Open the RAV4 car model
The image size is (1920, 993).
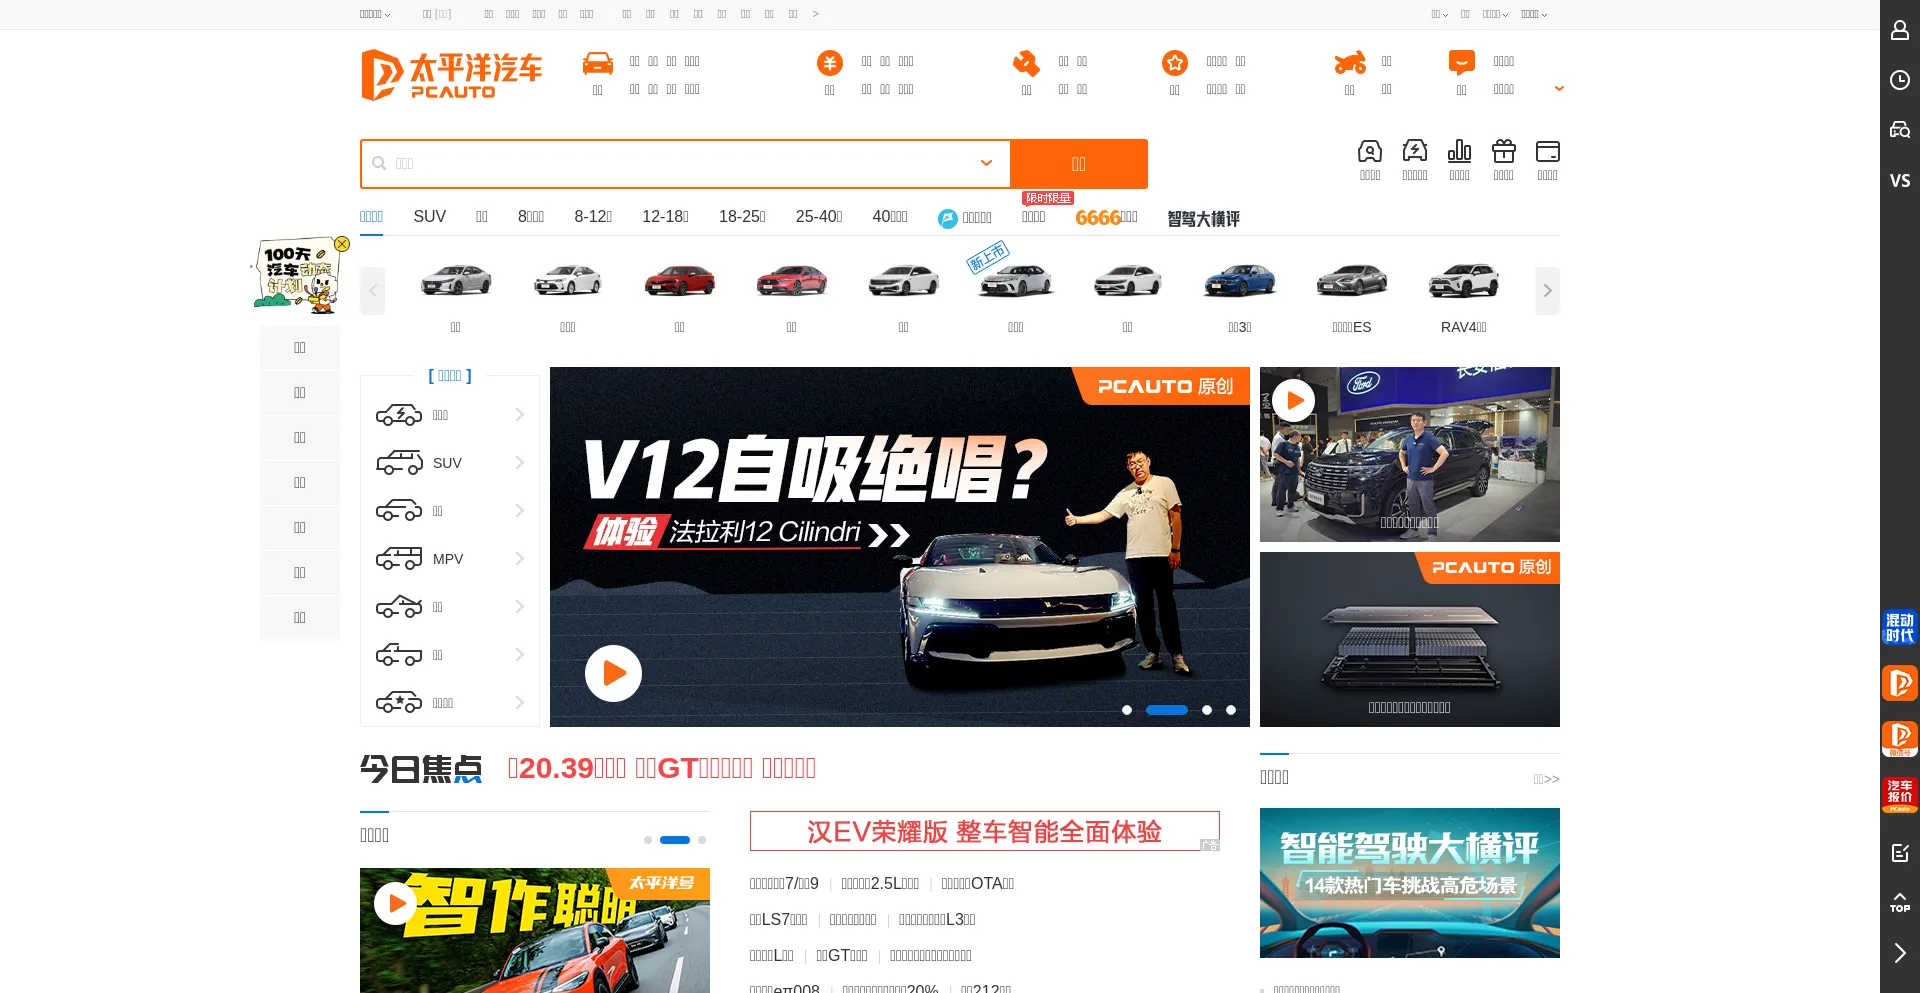tap(1463, 296)
